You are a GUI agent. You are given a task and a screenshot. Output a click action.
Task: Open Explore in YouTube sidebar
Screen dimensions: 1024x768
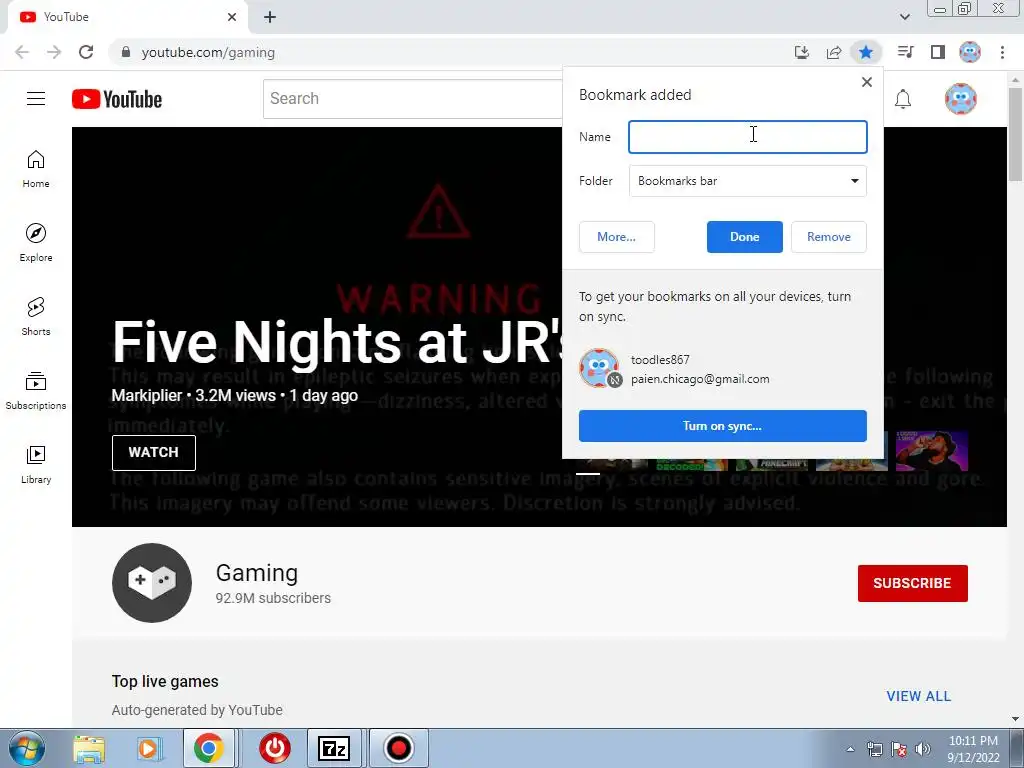(36, 243)
